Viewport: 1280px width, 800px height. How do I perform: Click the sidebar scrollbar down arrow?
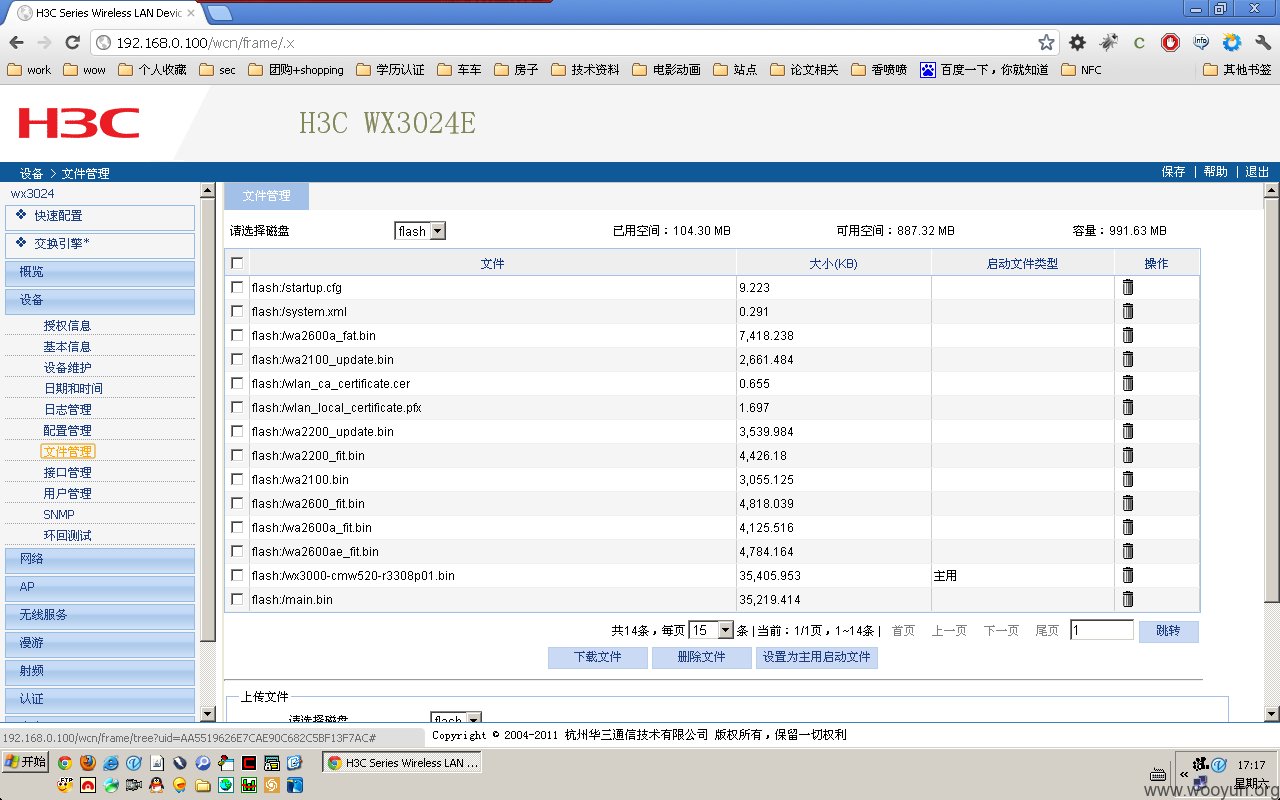pyautogui.click(x=208, y=713)
